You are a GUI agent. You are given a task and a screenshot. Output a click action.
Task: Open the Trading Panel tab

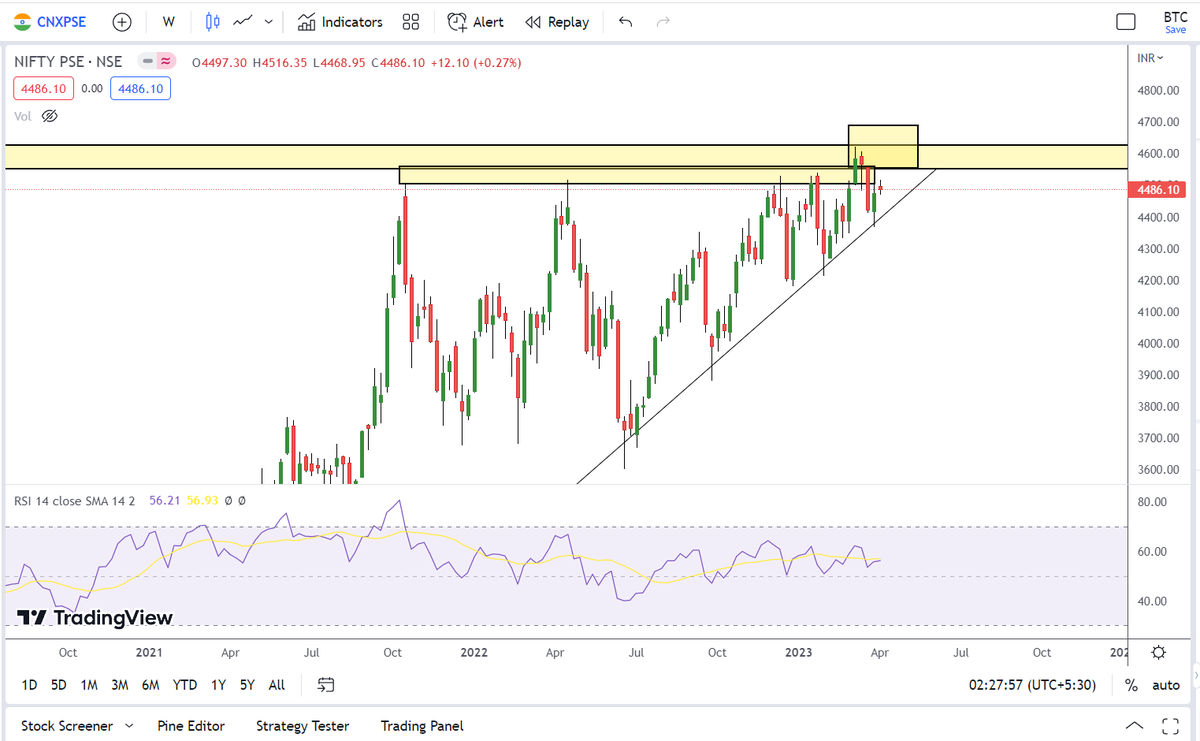[x=422, y=726]
